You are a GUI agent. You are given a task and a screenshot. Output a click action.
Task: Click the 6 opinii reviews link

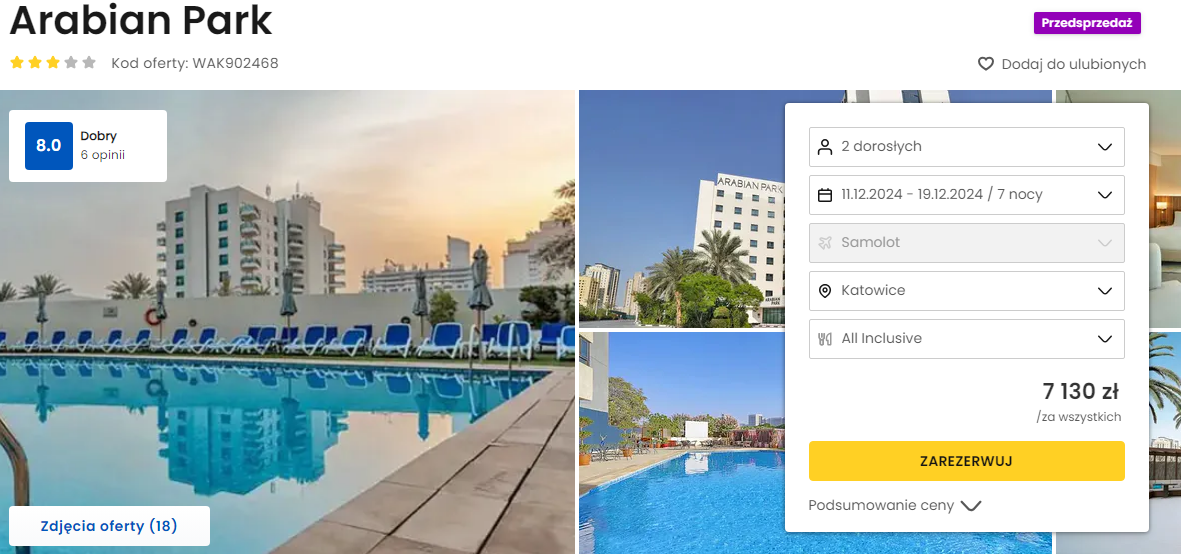(102, 155)
